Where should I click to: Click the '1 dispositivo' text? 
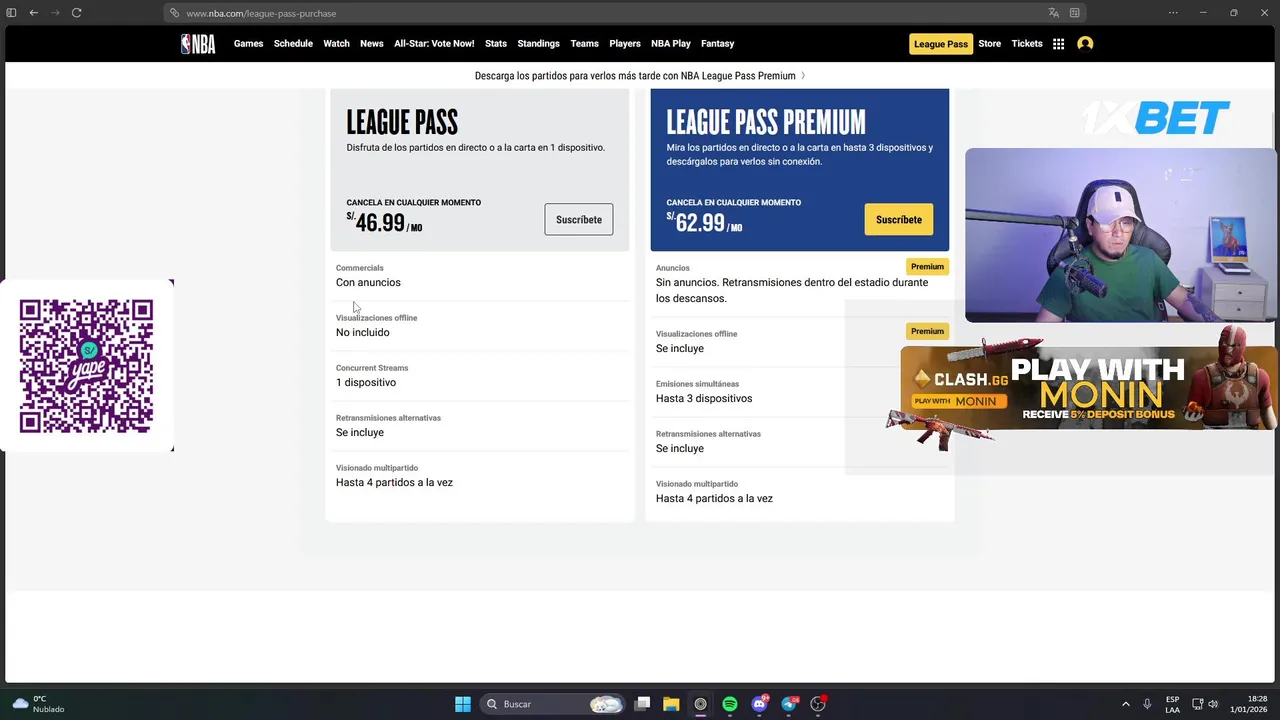coord(366,383)
